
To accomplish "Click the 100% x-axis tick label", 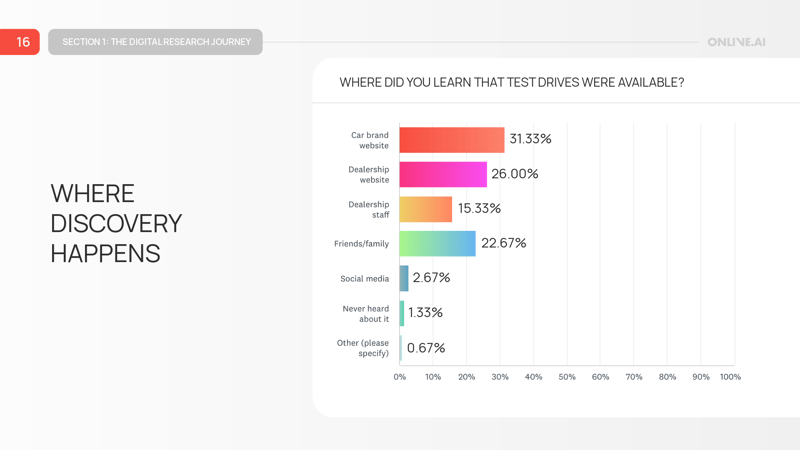I will [x=730, y=377].
